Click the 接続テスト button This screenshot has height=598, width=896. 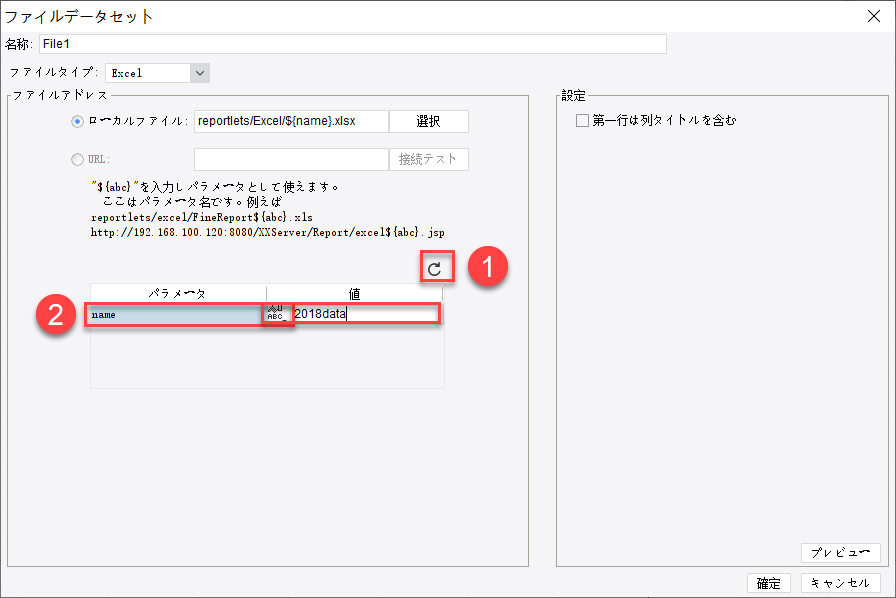click(428, 158)
